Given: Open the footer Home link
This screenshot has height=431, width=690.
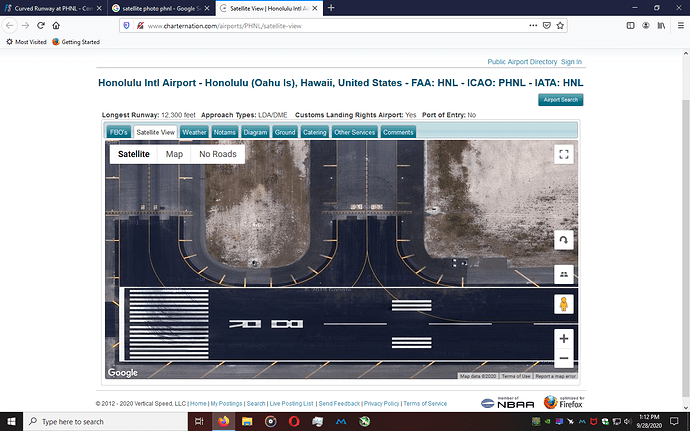Looking at the screenshot, I should 198,404.
